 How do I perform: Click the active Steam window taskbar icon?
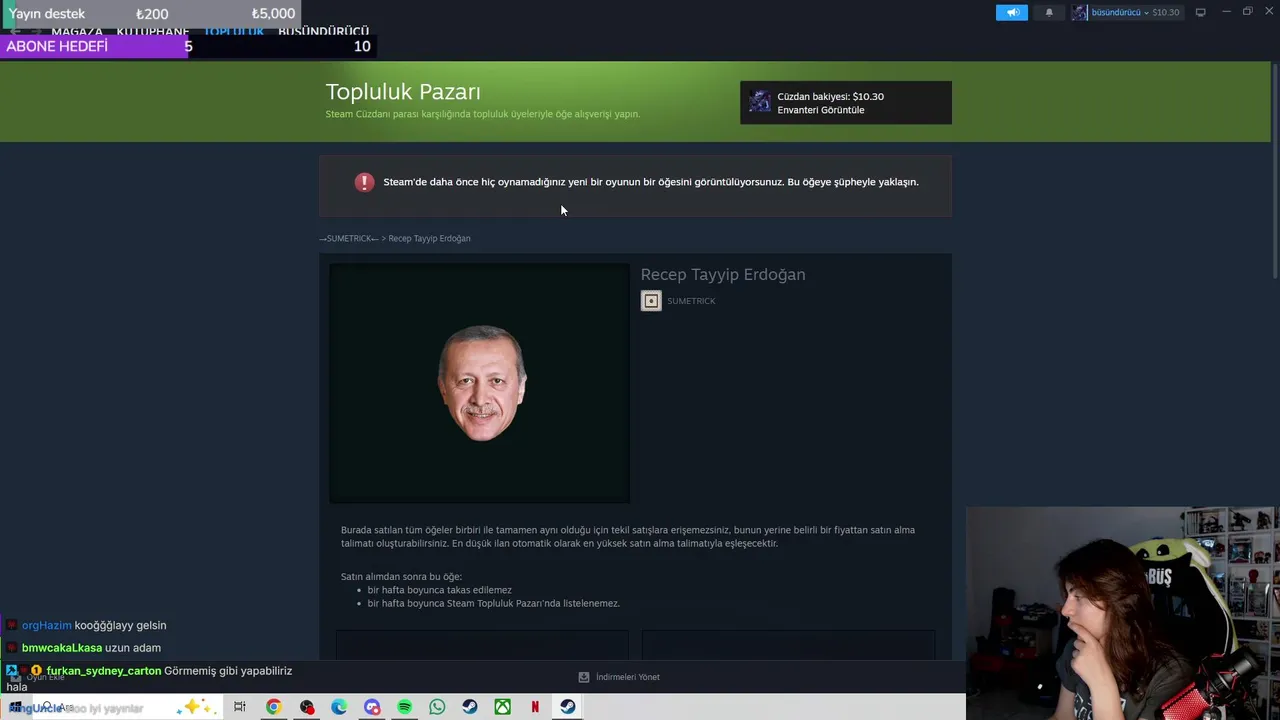click(x=567, y=707)
